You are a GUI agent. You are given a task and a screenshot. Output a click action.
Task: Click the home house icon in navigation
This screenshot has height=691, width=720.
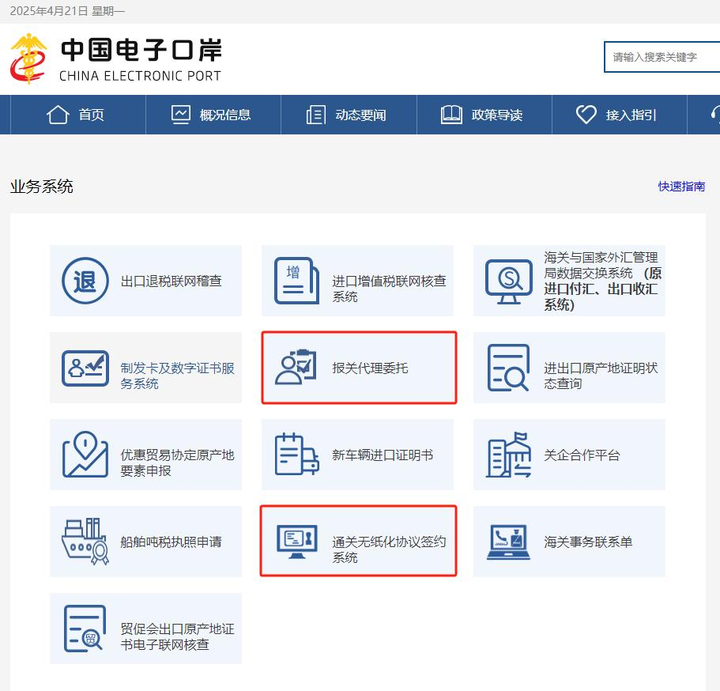(x=58, y=114)
